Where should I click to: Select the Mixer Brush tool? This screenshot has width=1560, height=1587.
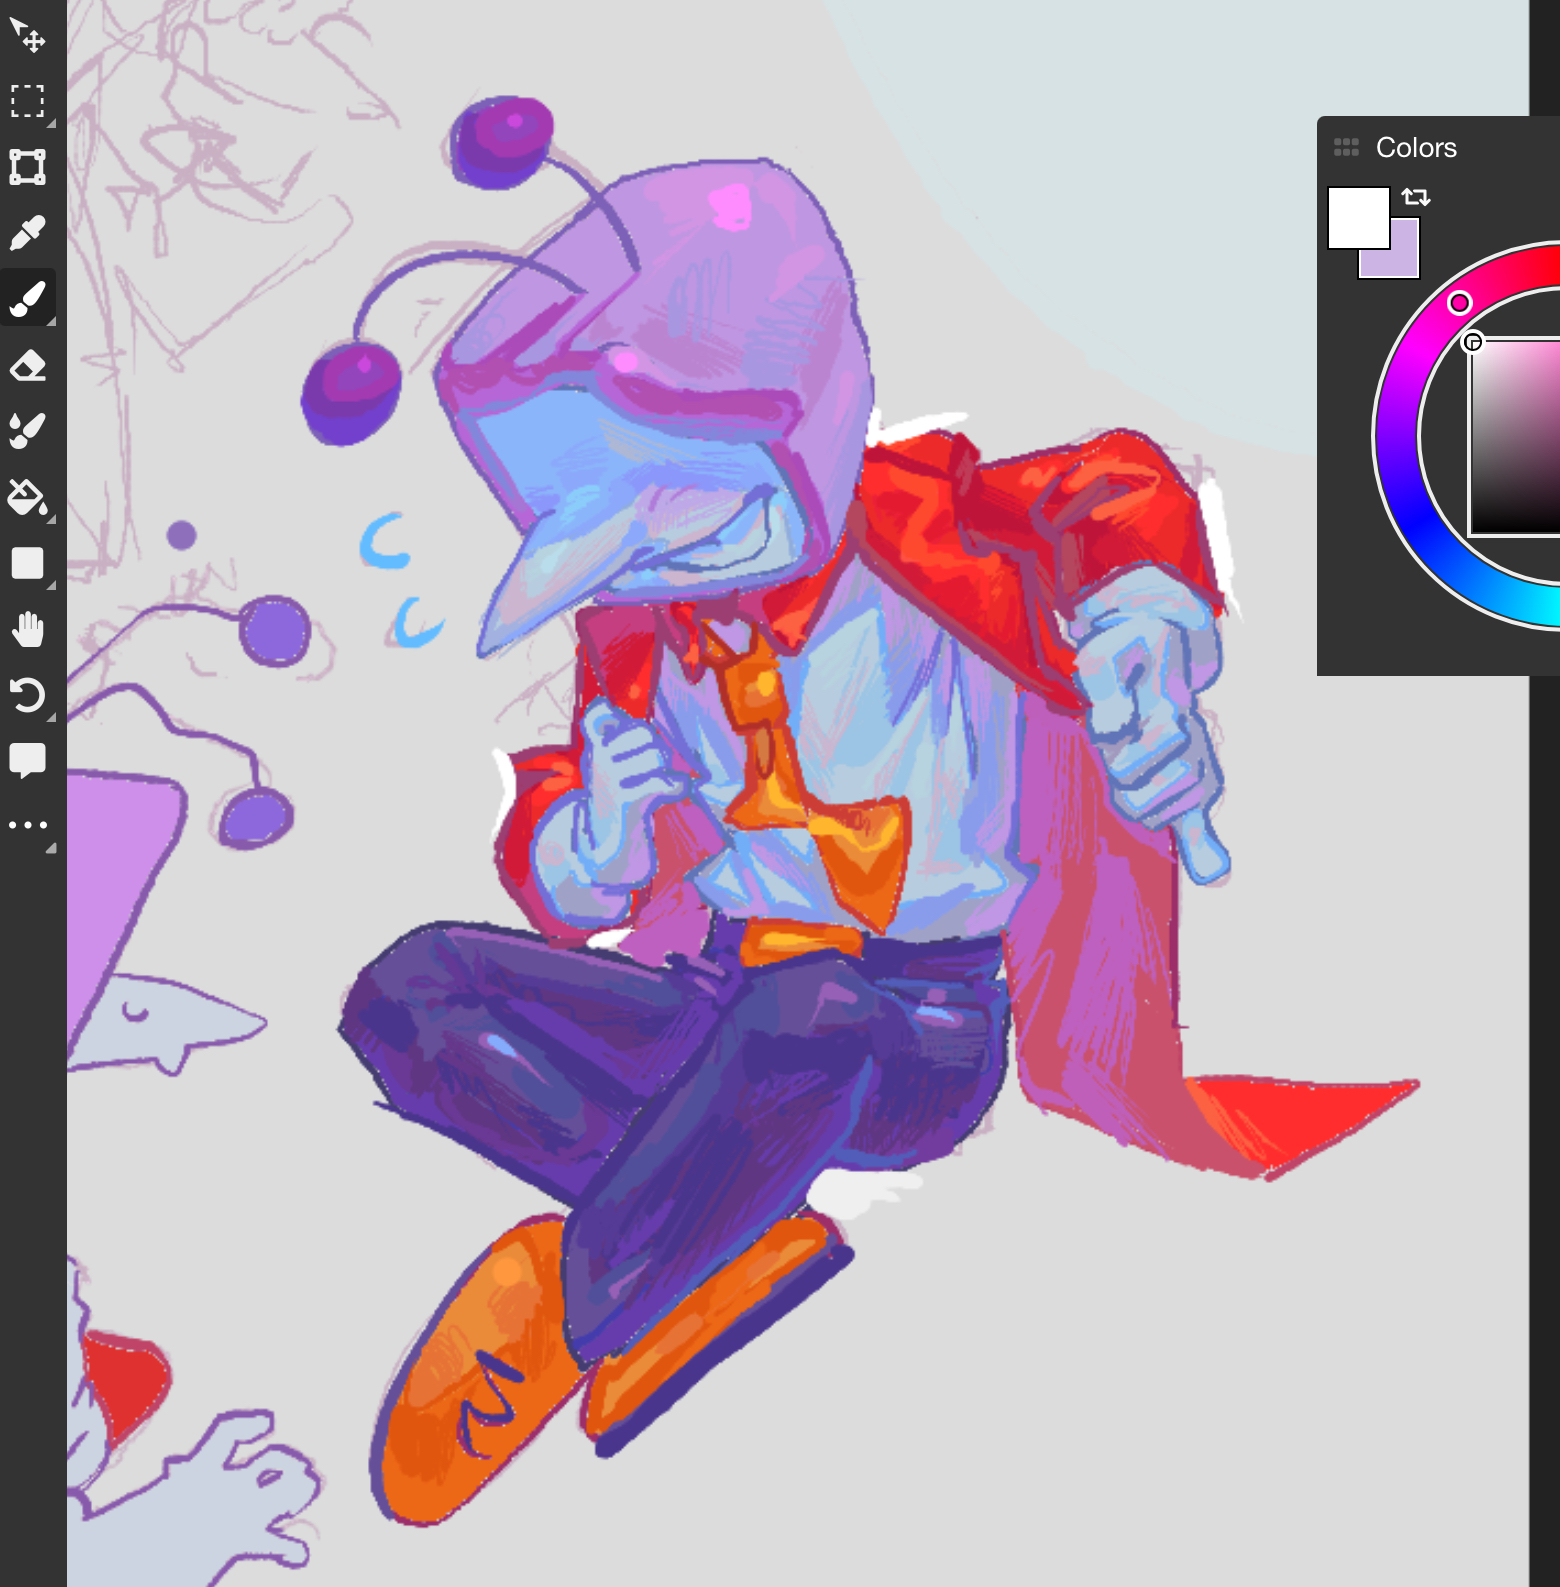[x=27, y=431]
